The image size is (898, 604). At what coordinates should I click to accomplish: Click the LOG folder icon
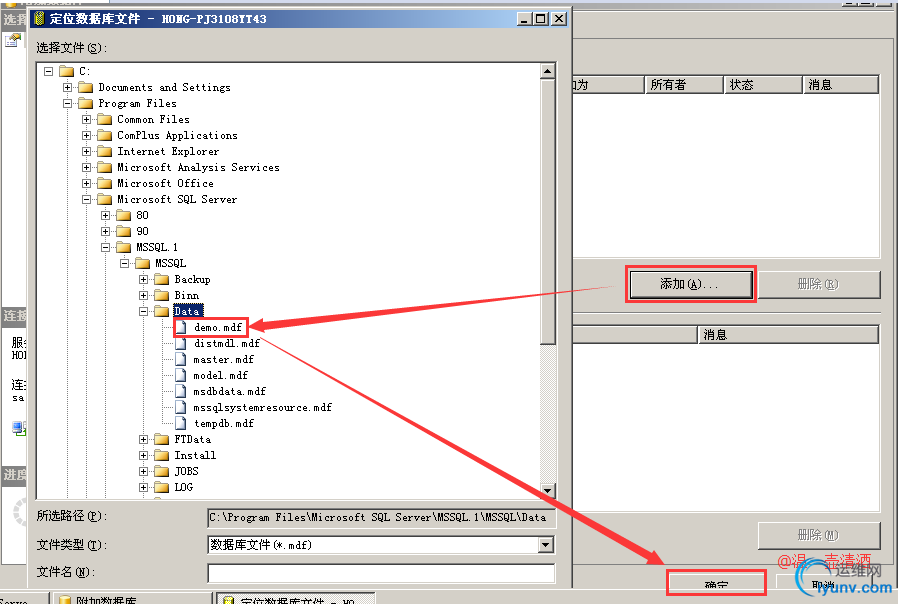162,488
